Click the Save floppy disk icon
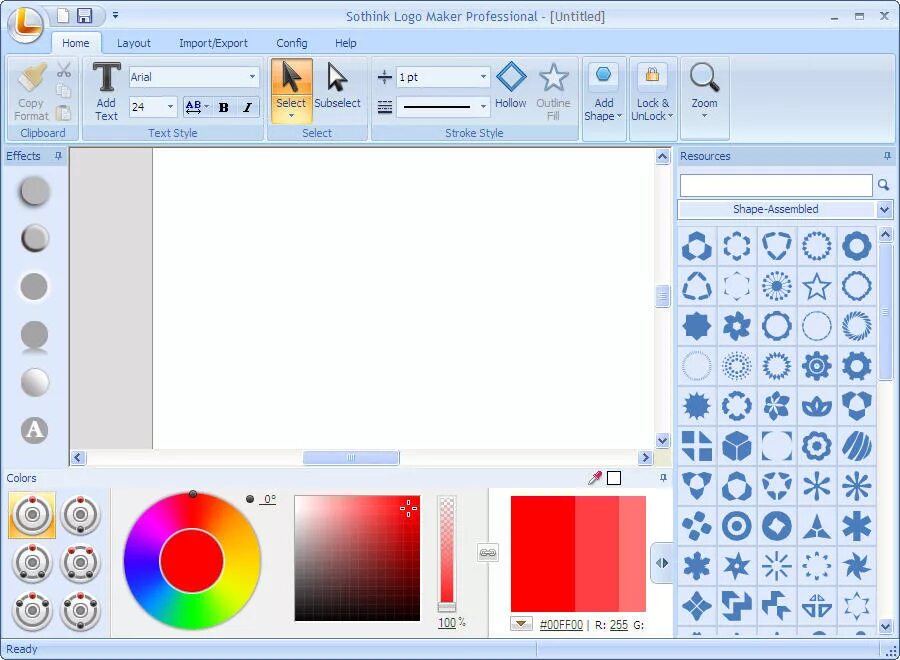The width and height of the screenshot is (900, 660). [x=84, y=15]
